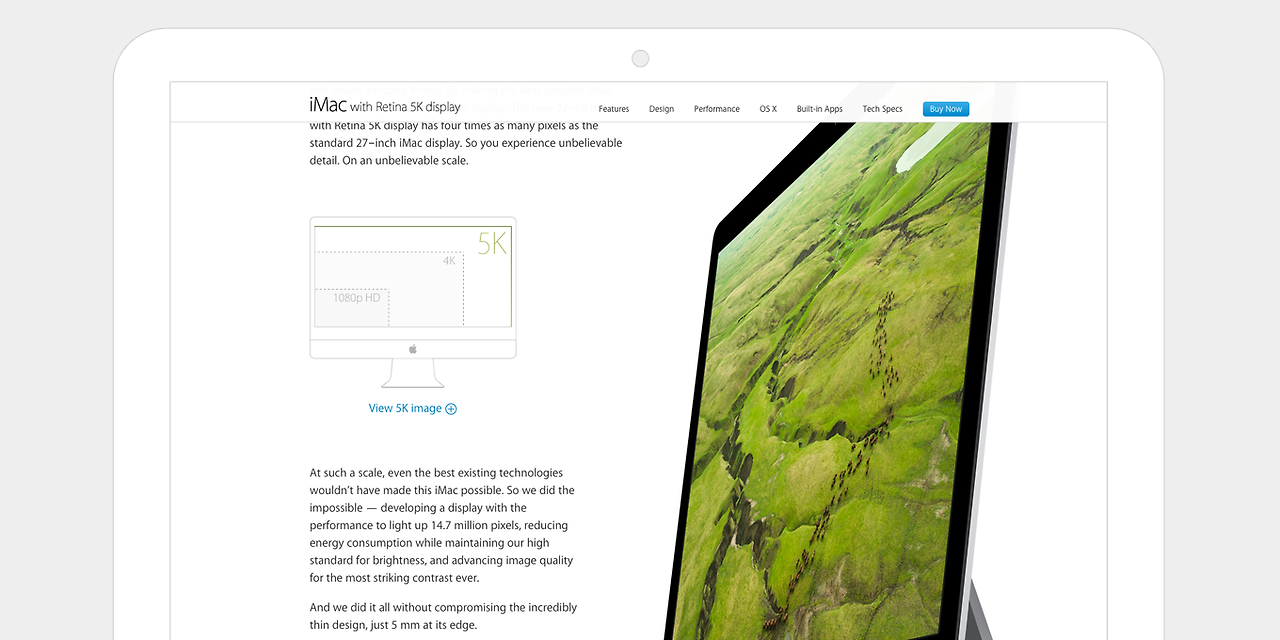This screenshot has width=1280, height=640.
Task: Open the Features section
Action: (613, 109)
